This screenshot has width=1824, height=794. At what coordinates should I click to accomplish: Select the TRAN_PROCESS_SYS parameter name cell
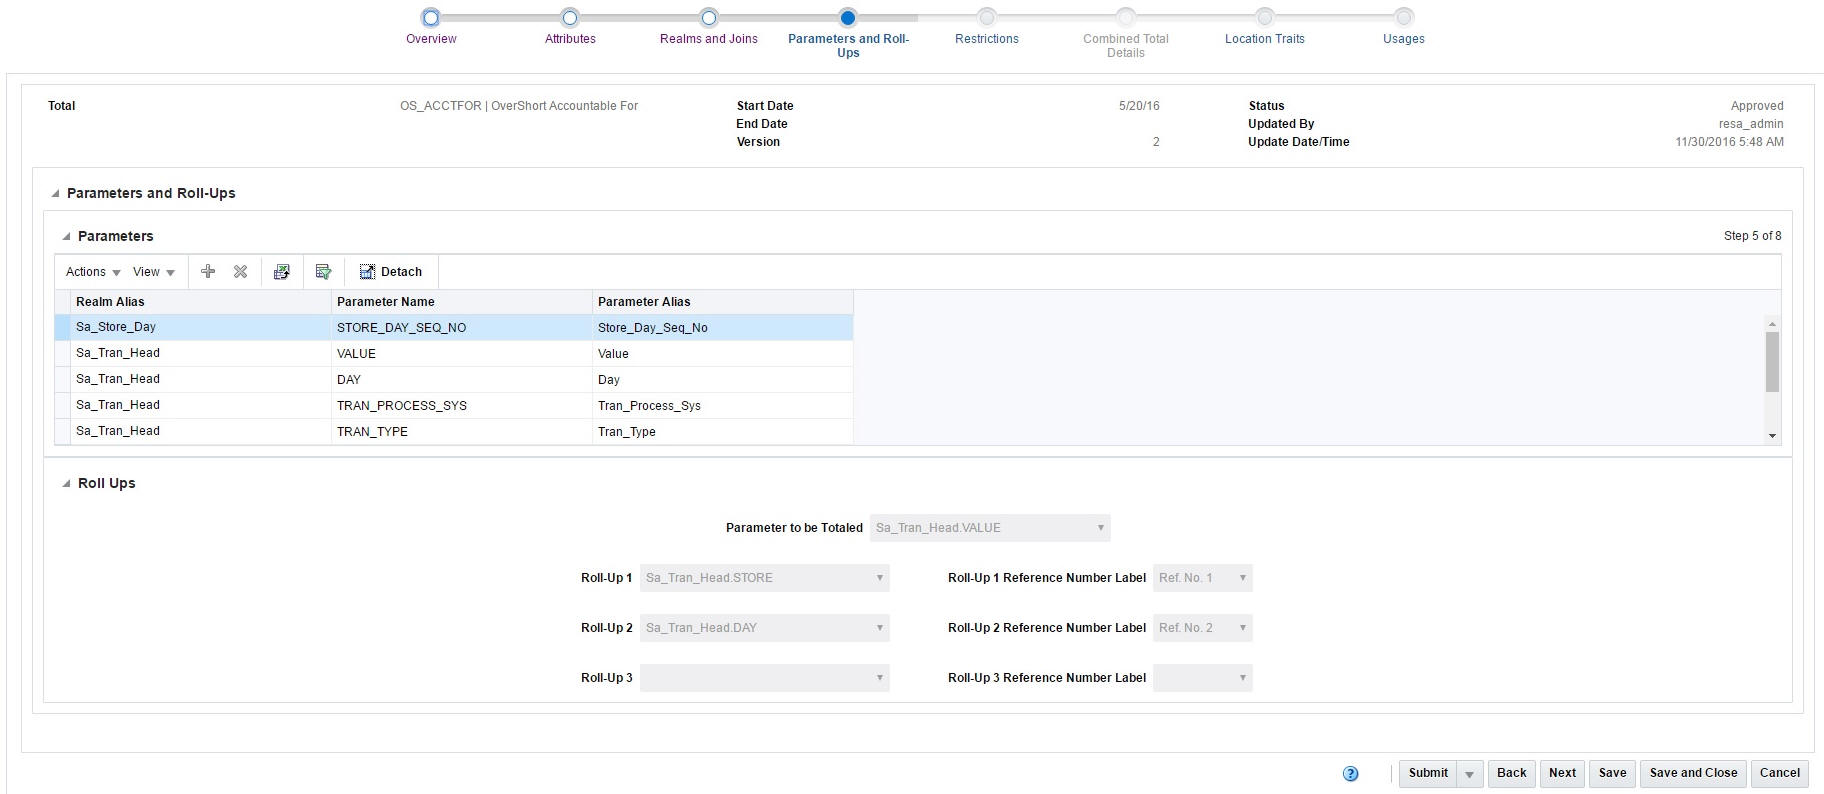coord(462,406)
